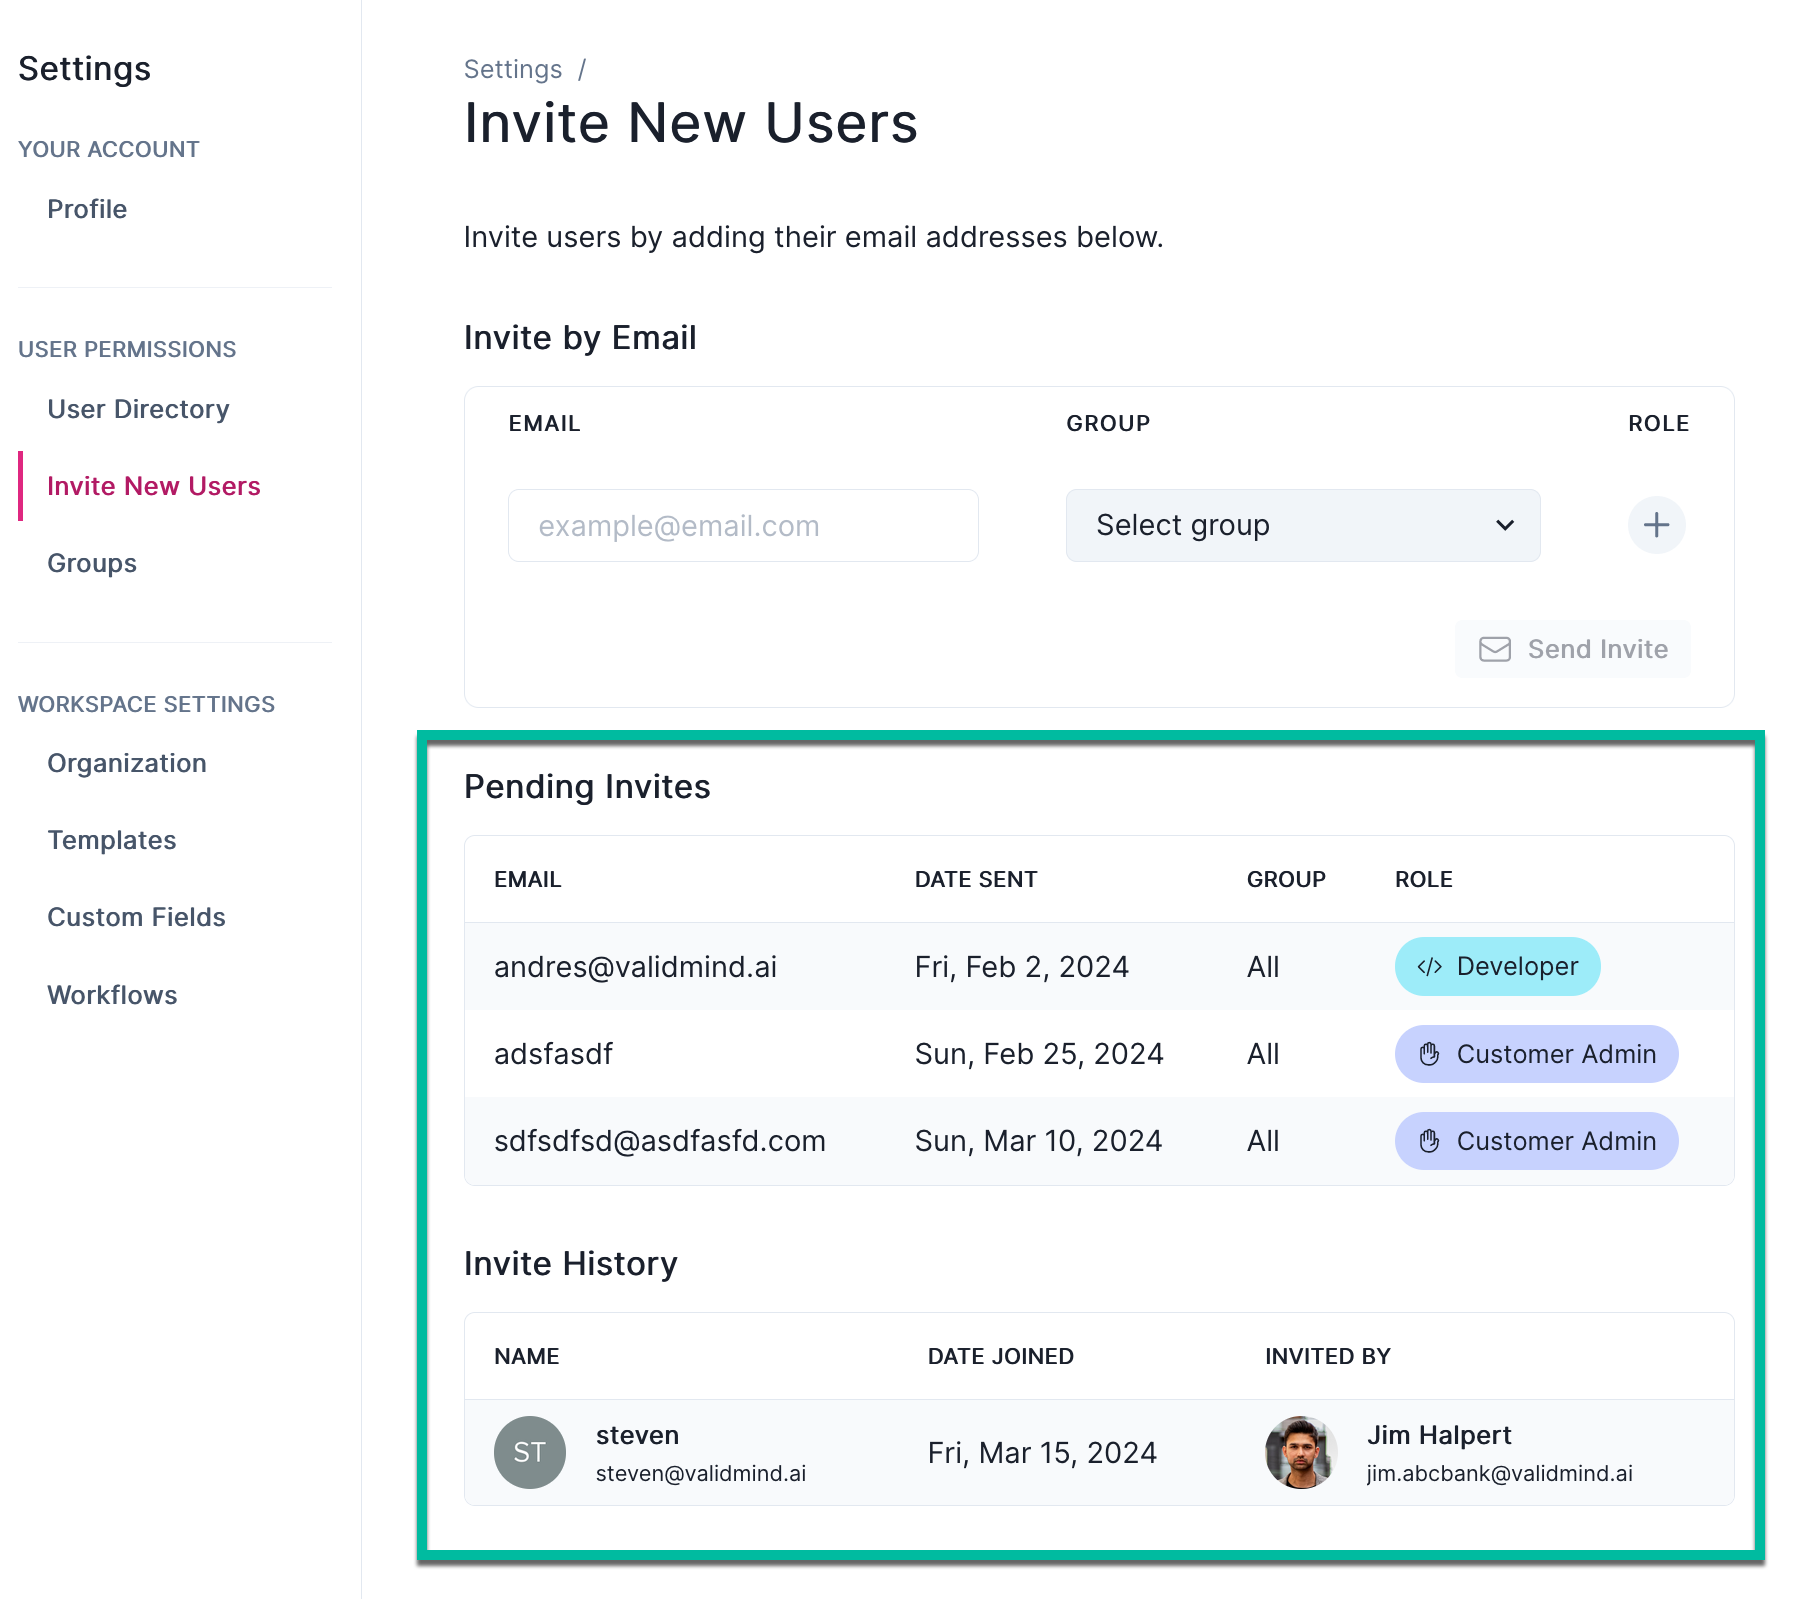The width and height of the screenshot is (1814, 1599).
Task: Open the Profile settings page
Action: pos(87,209)
